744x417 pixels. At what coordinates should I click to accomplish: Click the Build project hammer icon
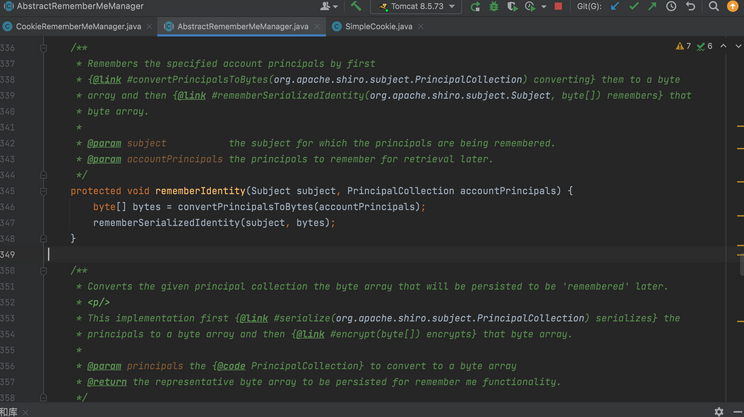pyautogui.click(x=356, y=6)
